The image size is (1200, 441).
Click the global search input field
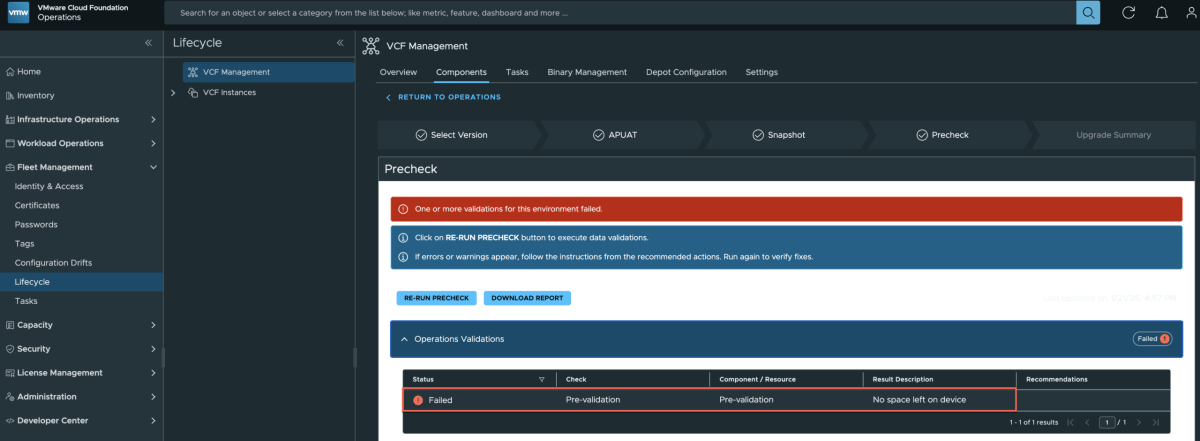tap(620, 14)
